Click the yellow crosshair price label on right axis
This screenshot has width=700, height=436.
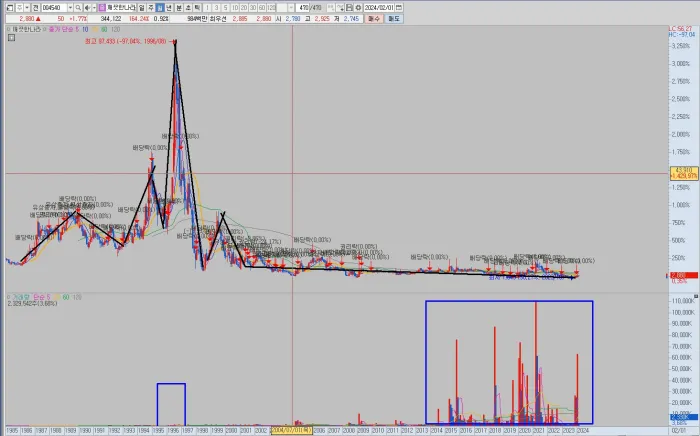tap(684, 173)
